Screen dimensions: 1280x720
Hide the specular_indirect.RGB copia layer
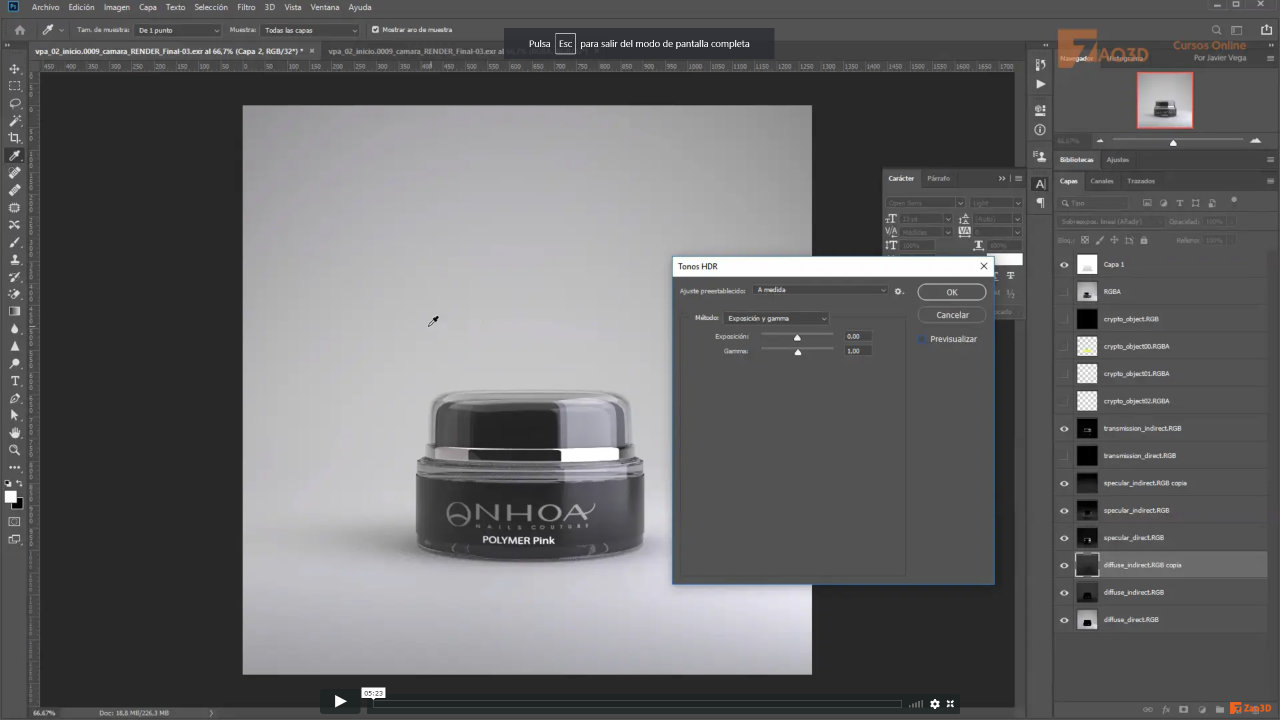[1064, 483]
